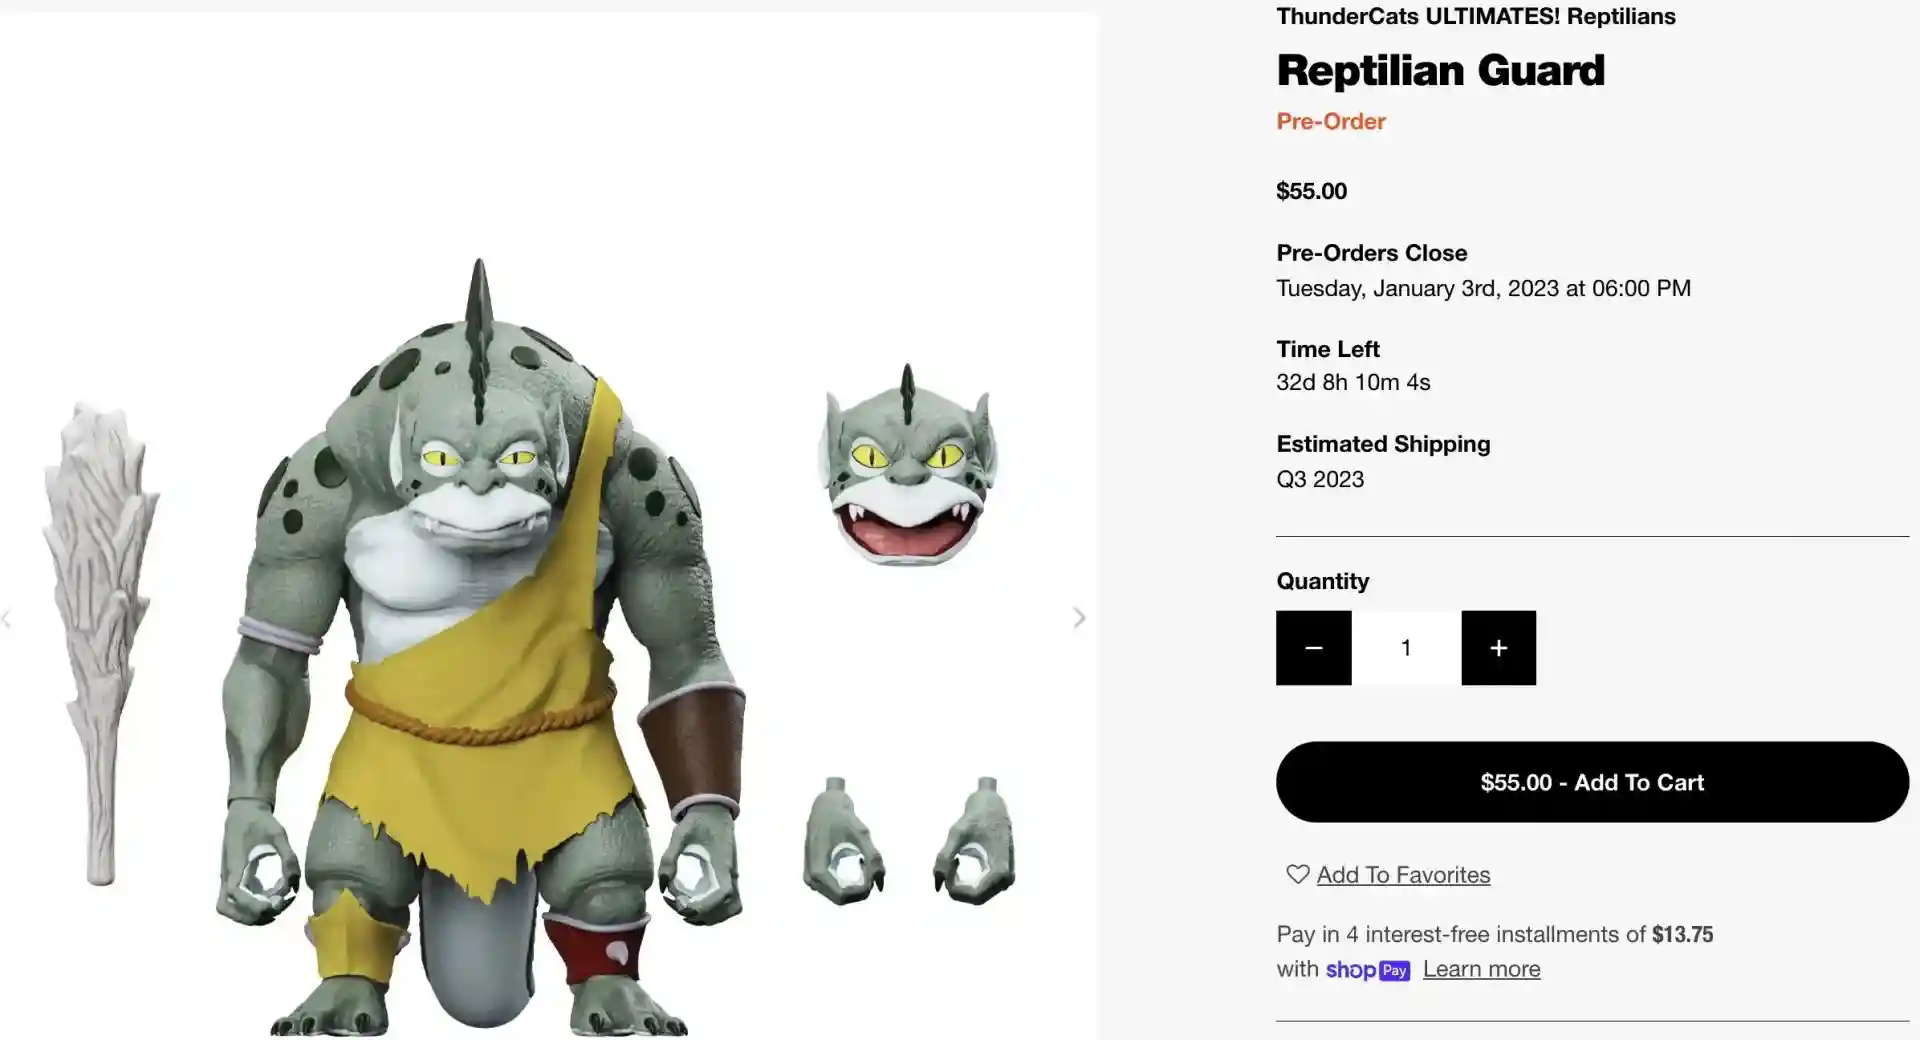Open the Shop Pay Learn more link
This screenshot has height=1040, width=1920.
point(1481,969)
